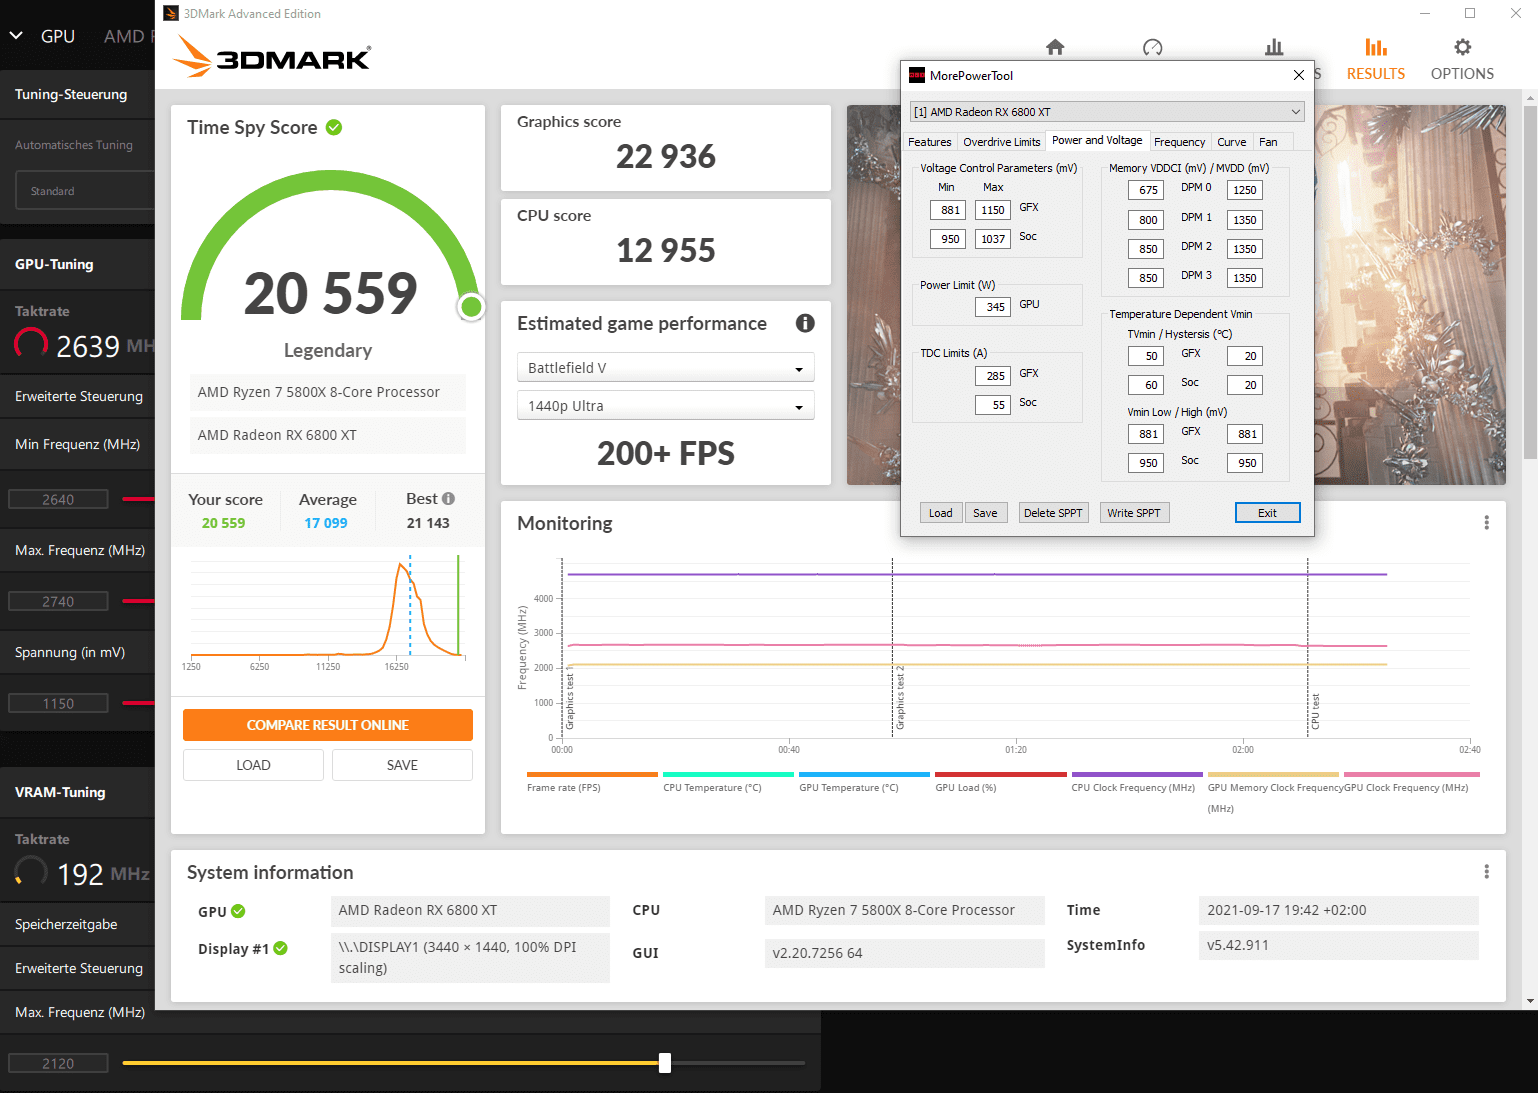
Task: Click the CPU score value 12 955
Action: tap(666, 250)
